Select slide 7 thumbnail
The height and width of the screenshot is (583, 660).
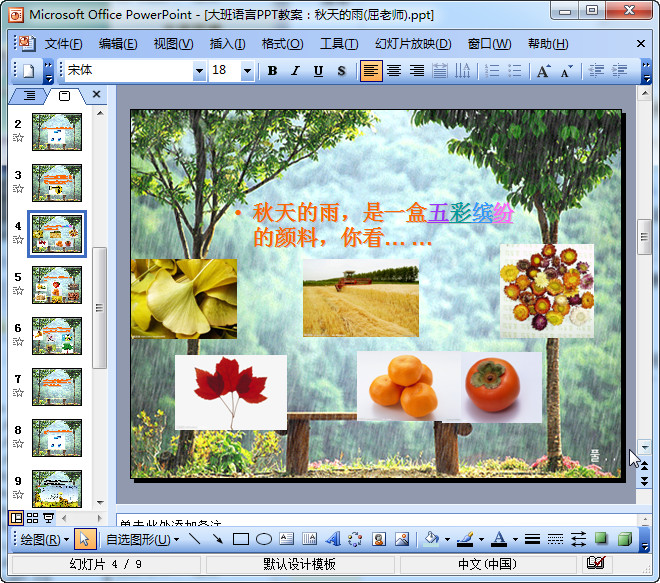[x=57, y=387]
